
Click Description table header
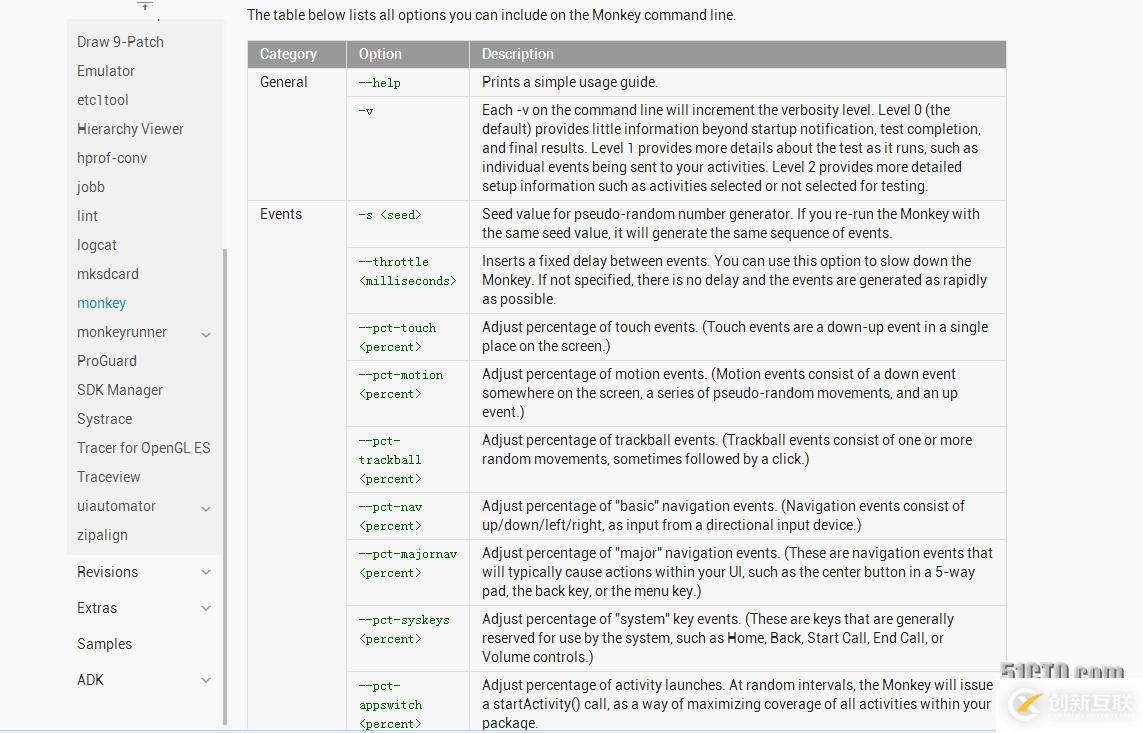click(738, 54)
